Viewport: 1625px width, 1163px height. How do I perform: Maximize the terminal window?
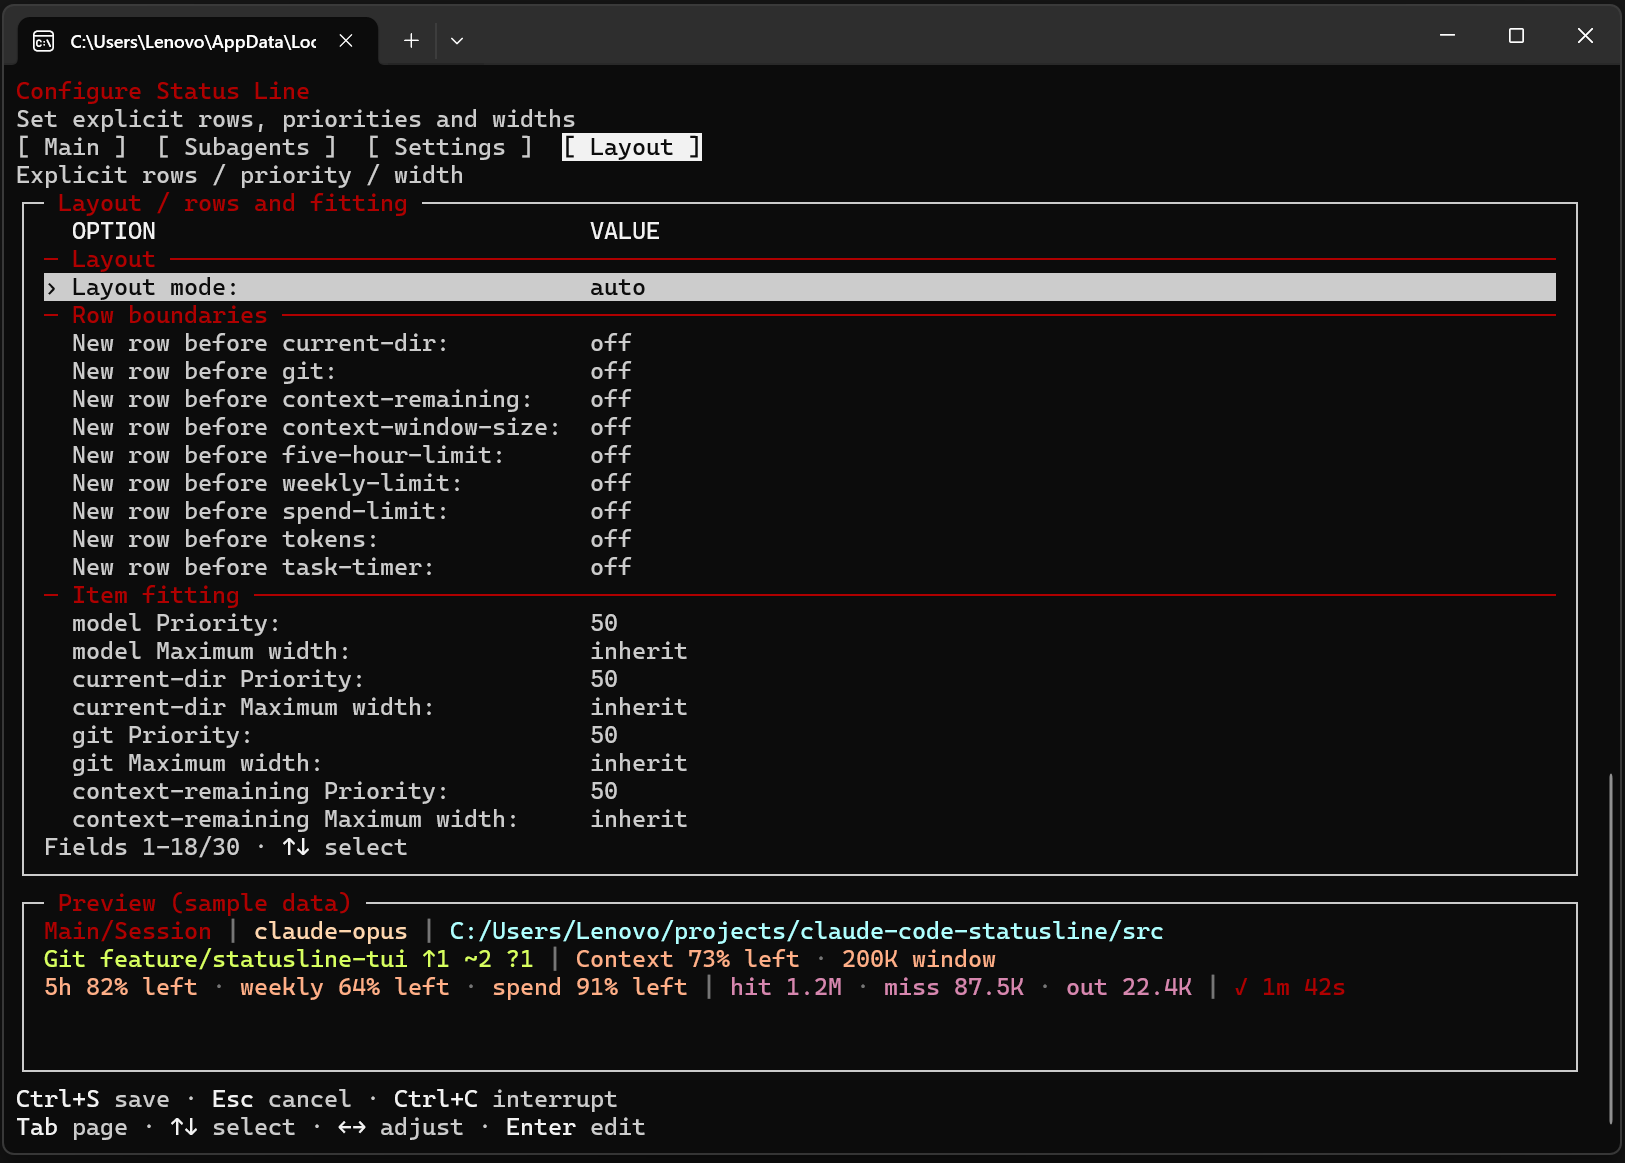pos(1516,36)
